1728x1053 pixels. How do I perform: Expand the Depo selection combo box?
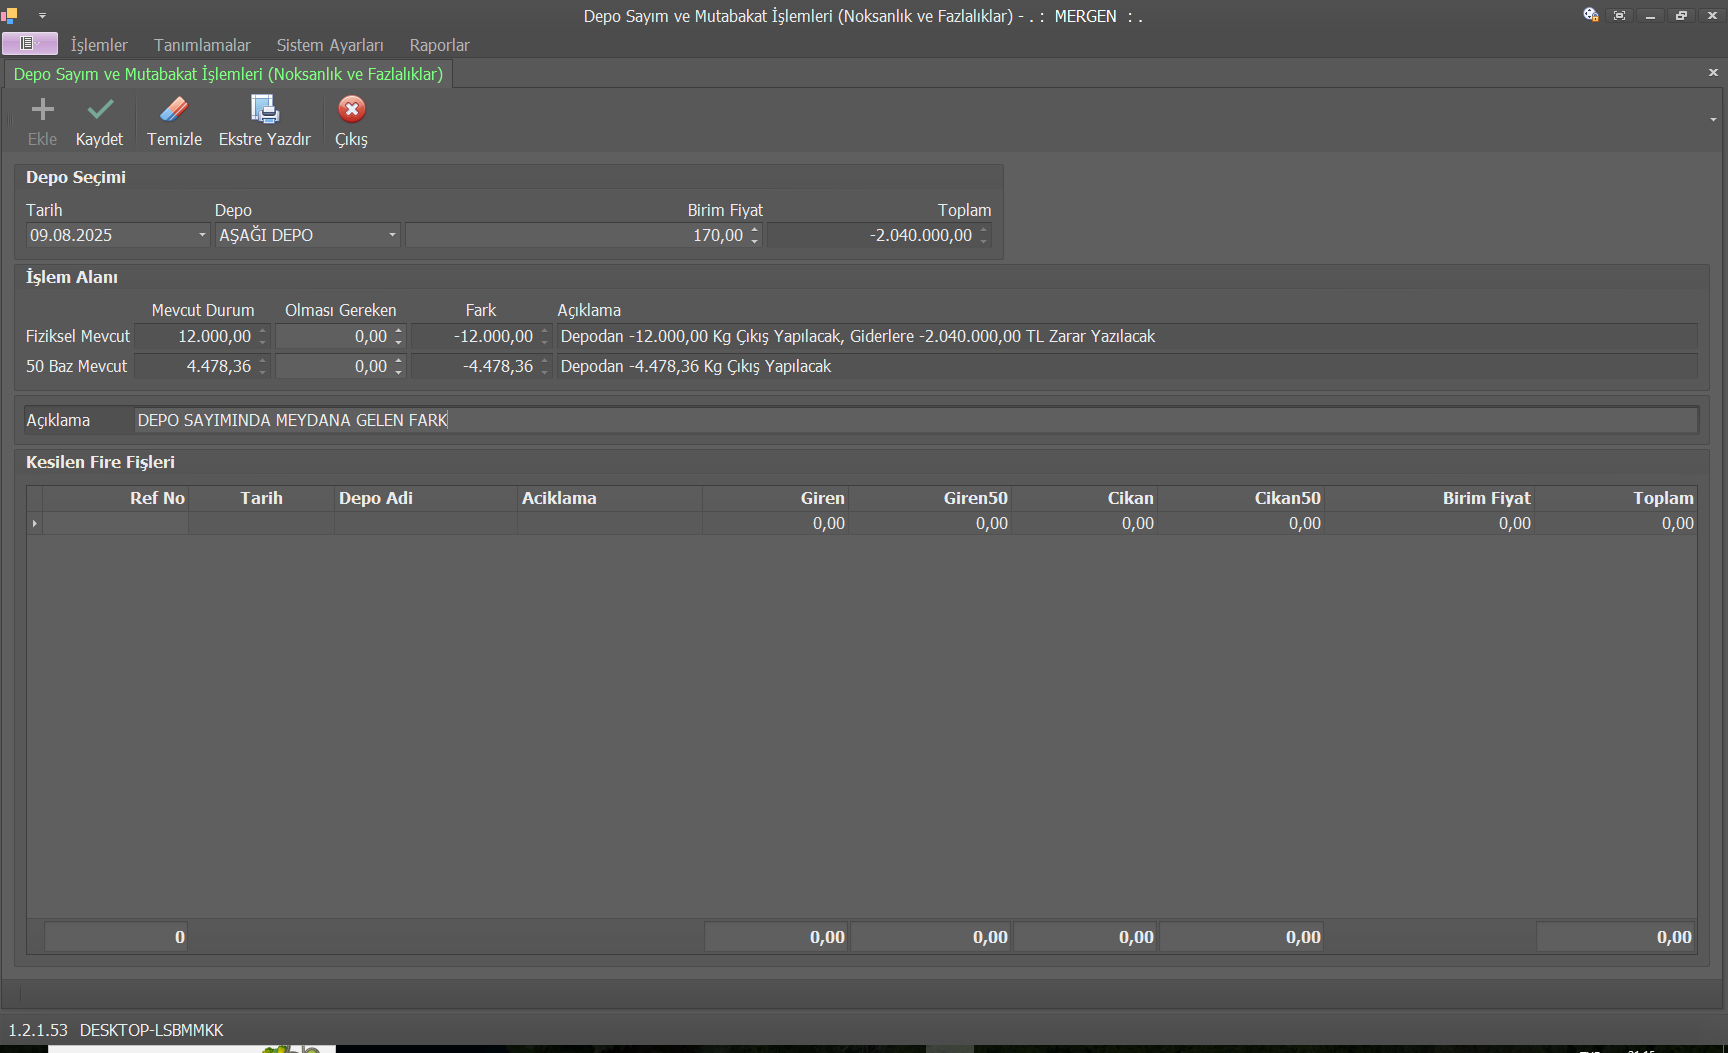392,235
